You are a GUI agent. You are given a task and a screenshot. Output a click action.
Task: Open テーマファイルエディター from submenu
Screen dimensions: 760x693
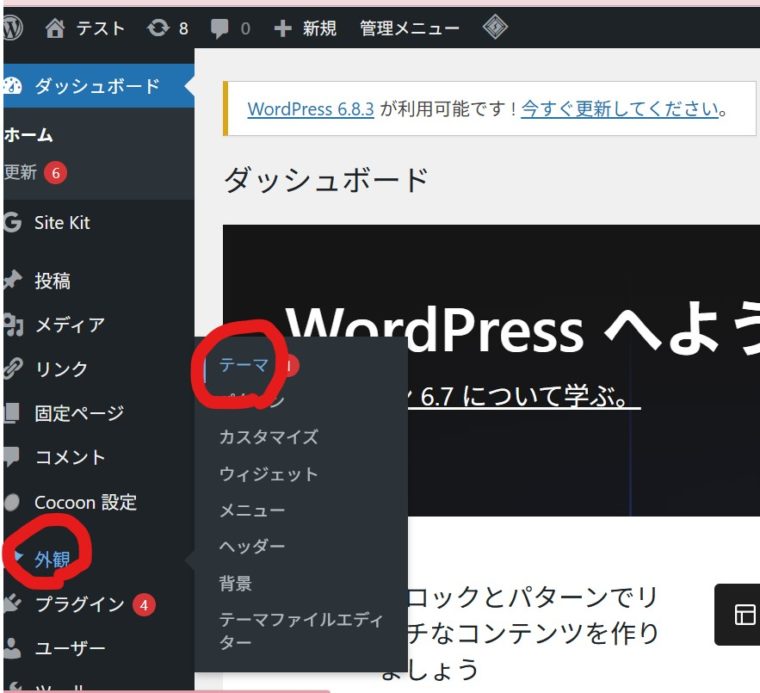click(300, 630)
